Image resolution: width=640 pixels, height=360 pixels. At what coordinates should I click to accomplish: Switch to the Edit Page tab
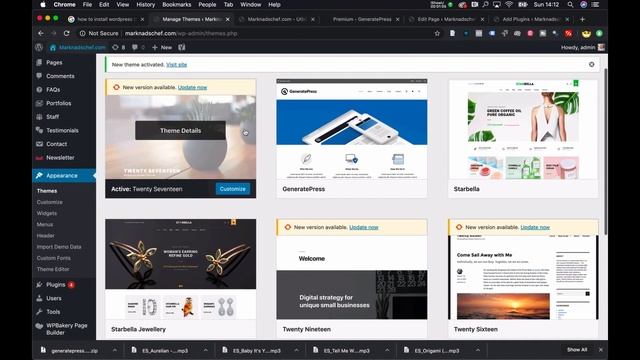point(446,19)
